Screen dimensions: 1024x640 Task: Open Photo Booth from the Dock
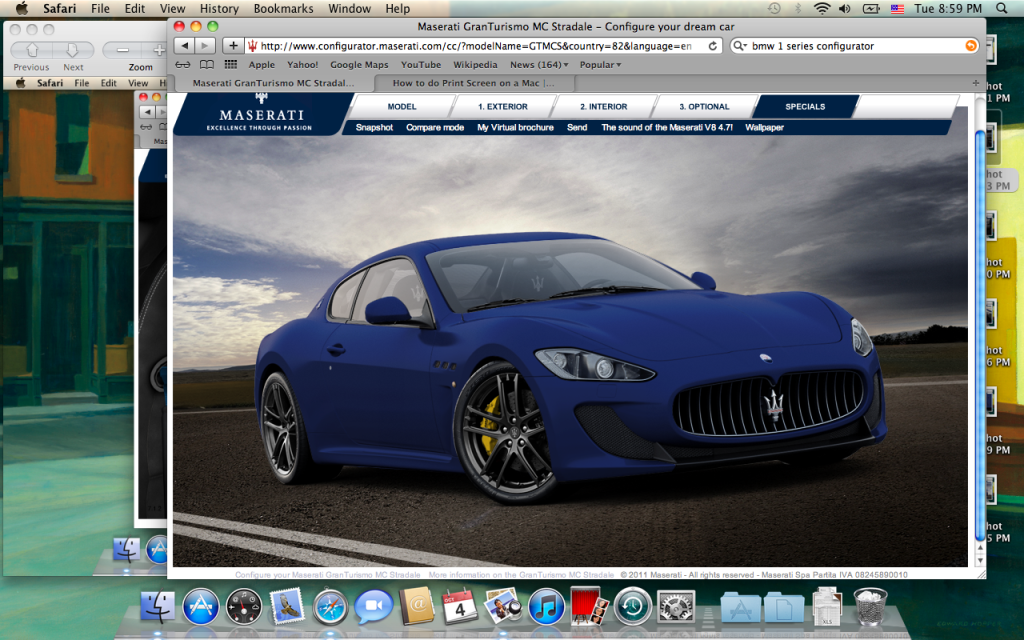coord(589,606)
